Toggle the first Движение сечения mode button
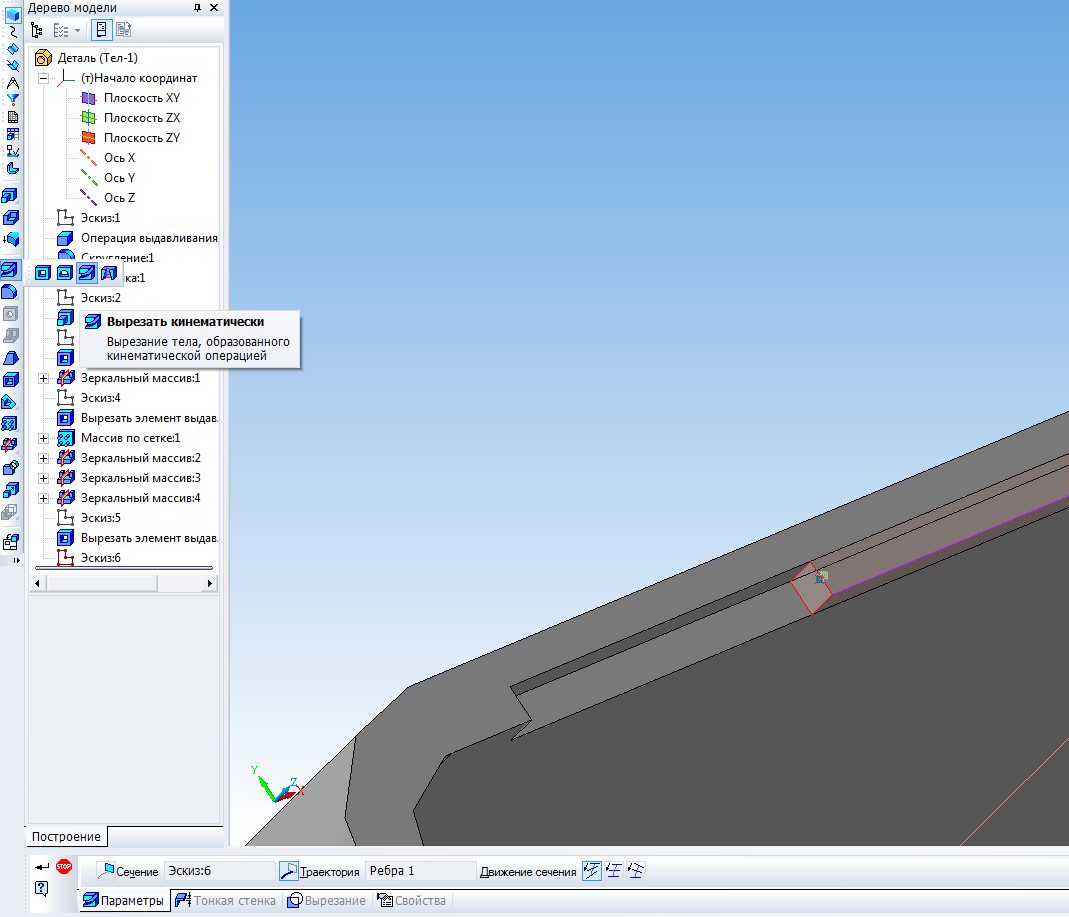 point(591,871)
